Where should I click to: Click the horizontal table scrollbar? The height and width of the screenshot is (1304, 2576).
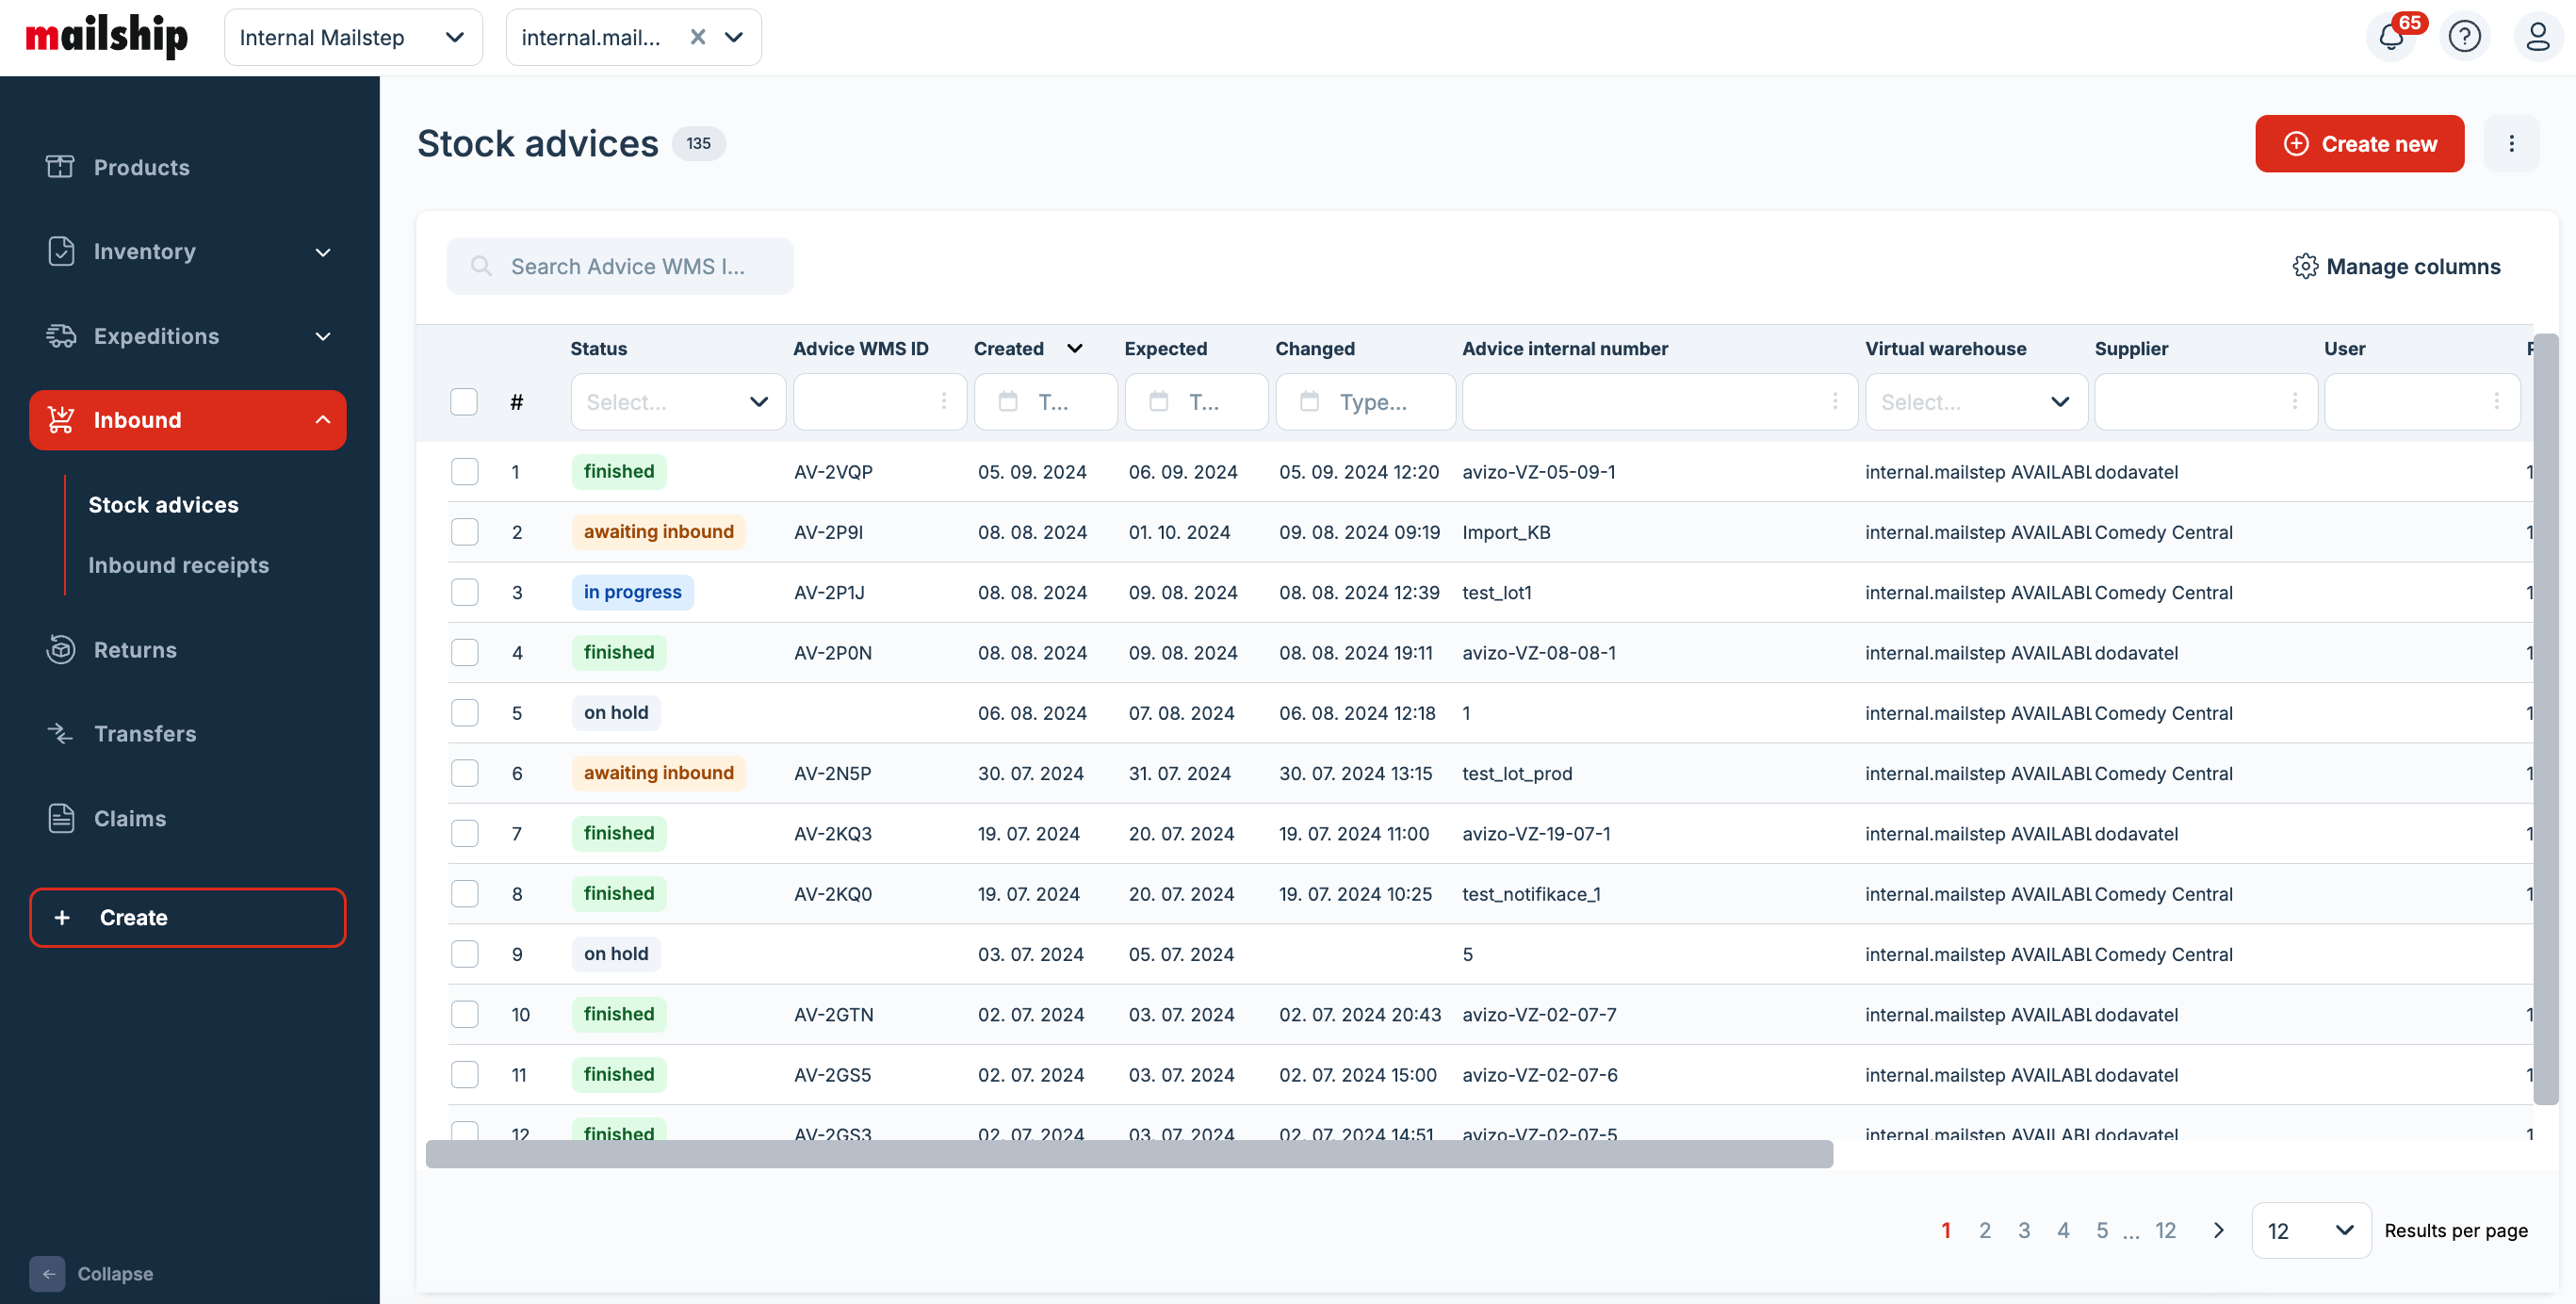1129,1154
